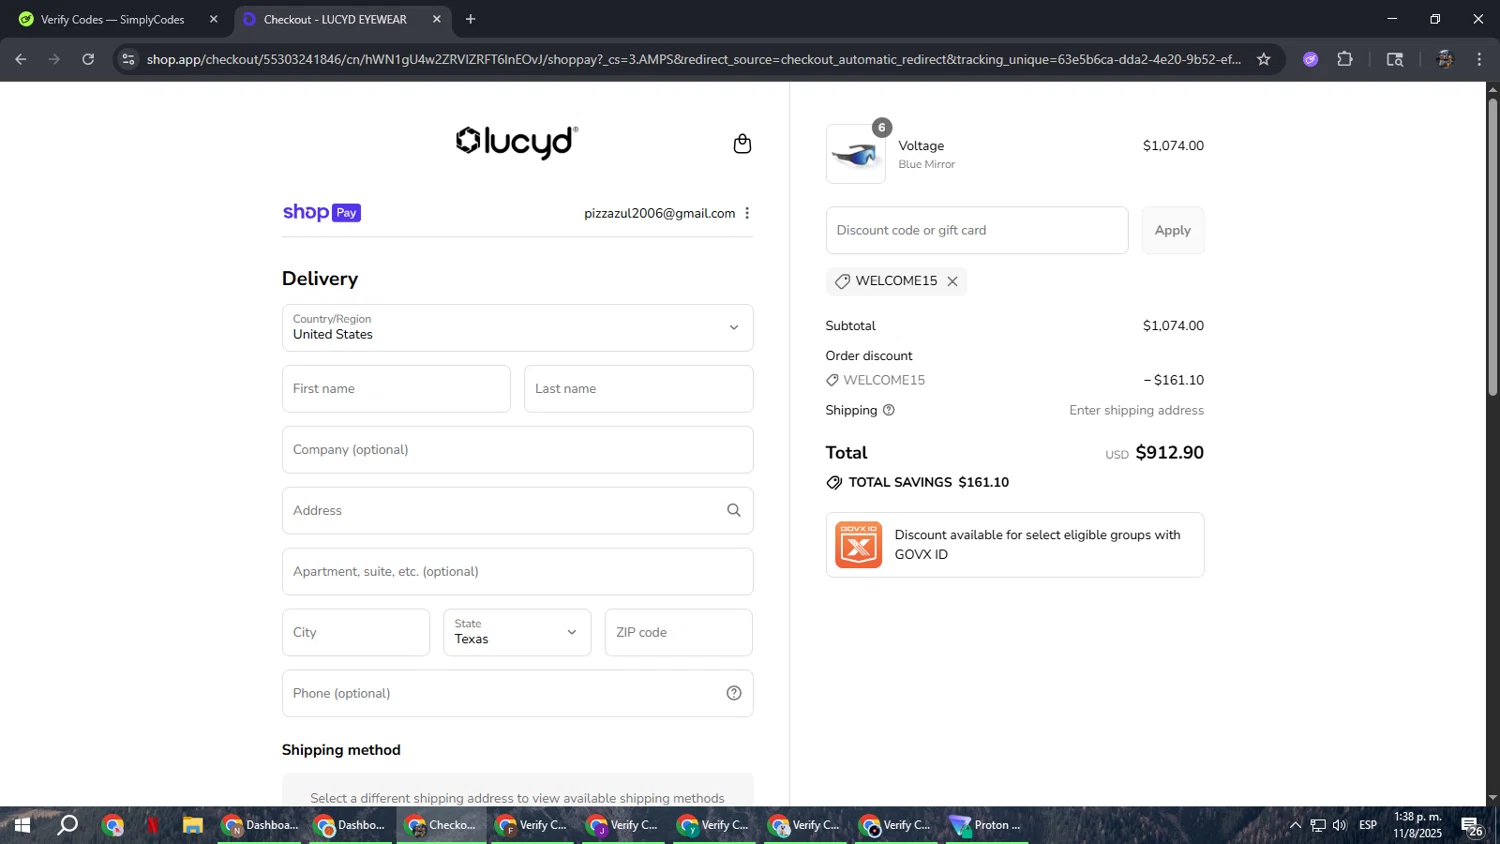The width and height of the screenshot is (1500, 844).
Task: Click the TOTAL SAVINGS $161.10 text
Action: (929, 482)
